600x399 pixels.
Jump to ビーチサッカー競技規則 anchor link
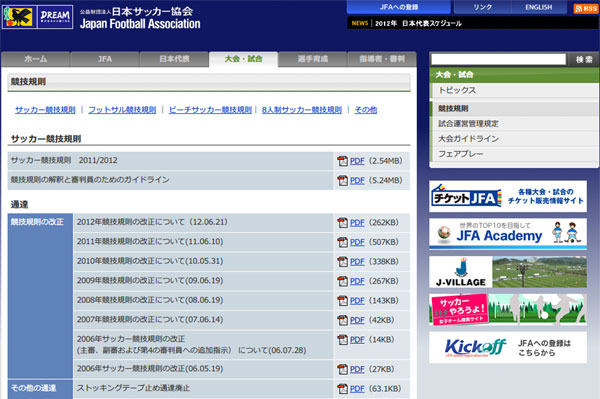click(x=210, y=110)
